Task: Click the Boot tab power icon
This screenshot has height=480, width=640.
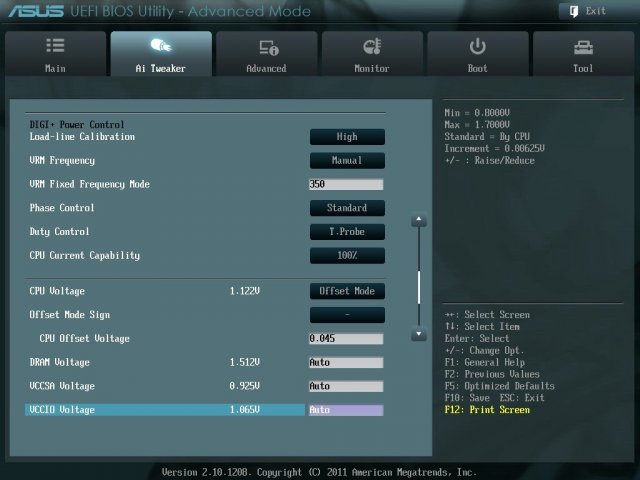Action: click(x=477, y=46)
